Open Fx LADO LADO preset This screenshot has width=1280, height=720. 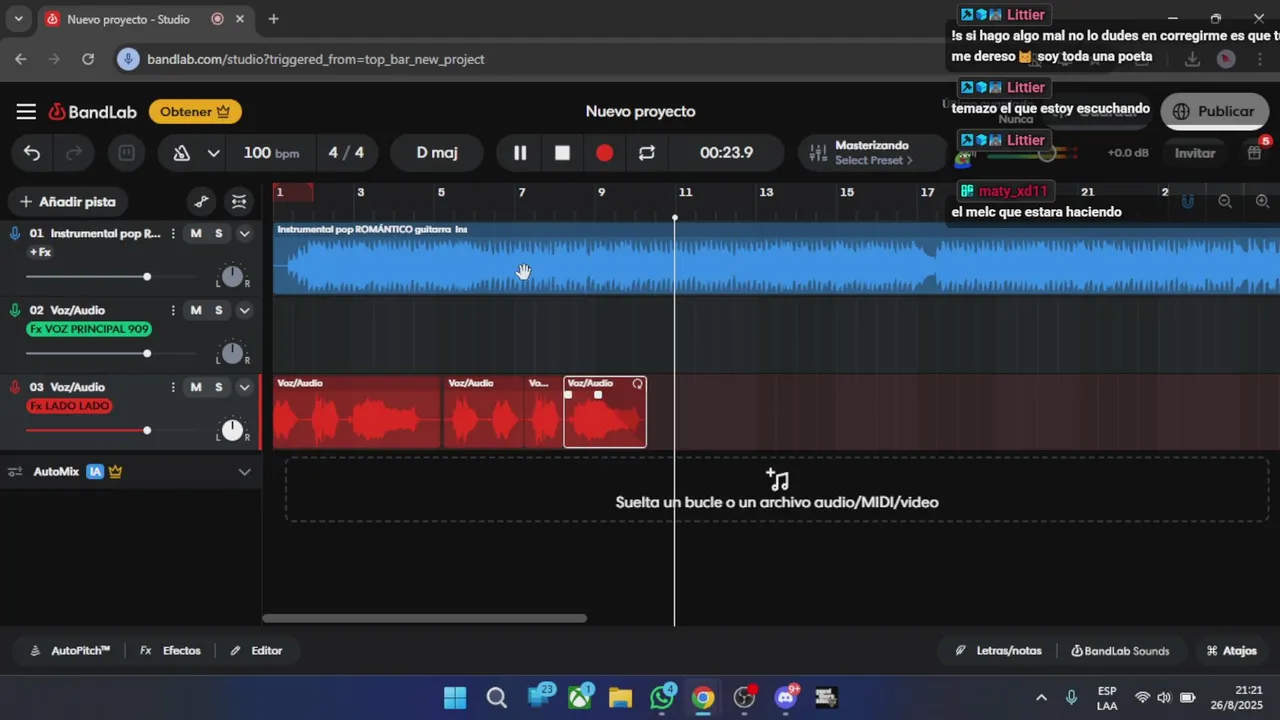69,406
